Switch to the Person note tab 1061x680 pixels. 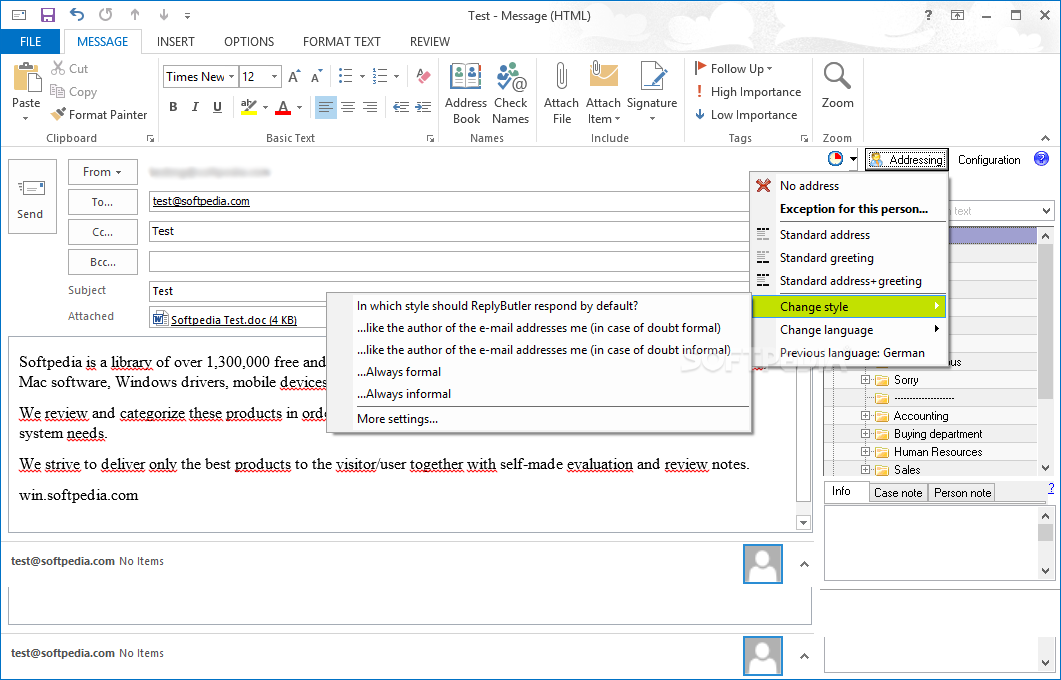tap(962, 493)
